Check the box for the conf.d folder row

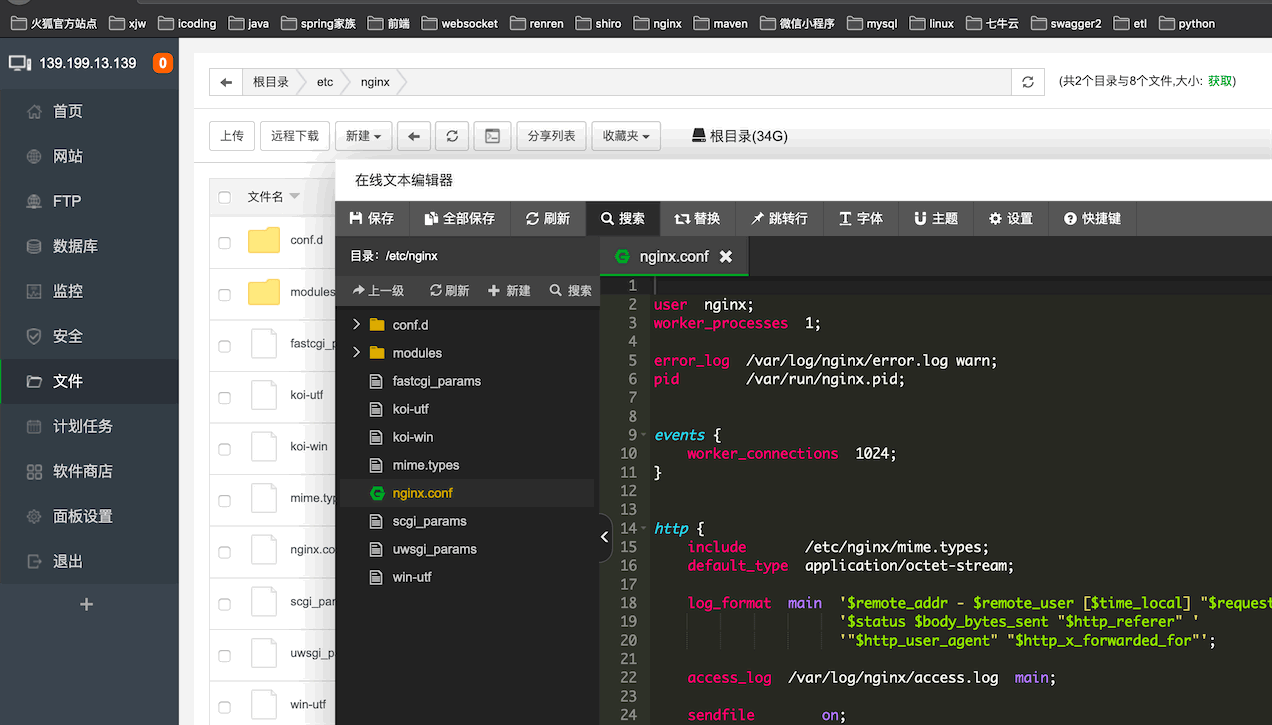click(x=224, y=242)
